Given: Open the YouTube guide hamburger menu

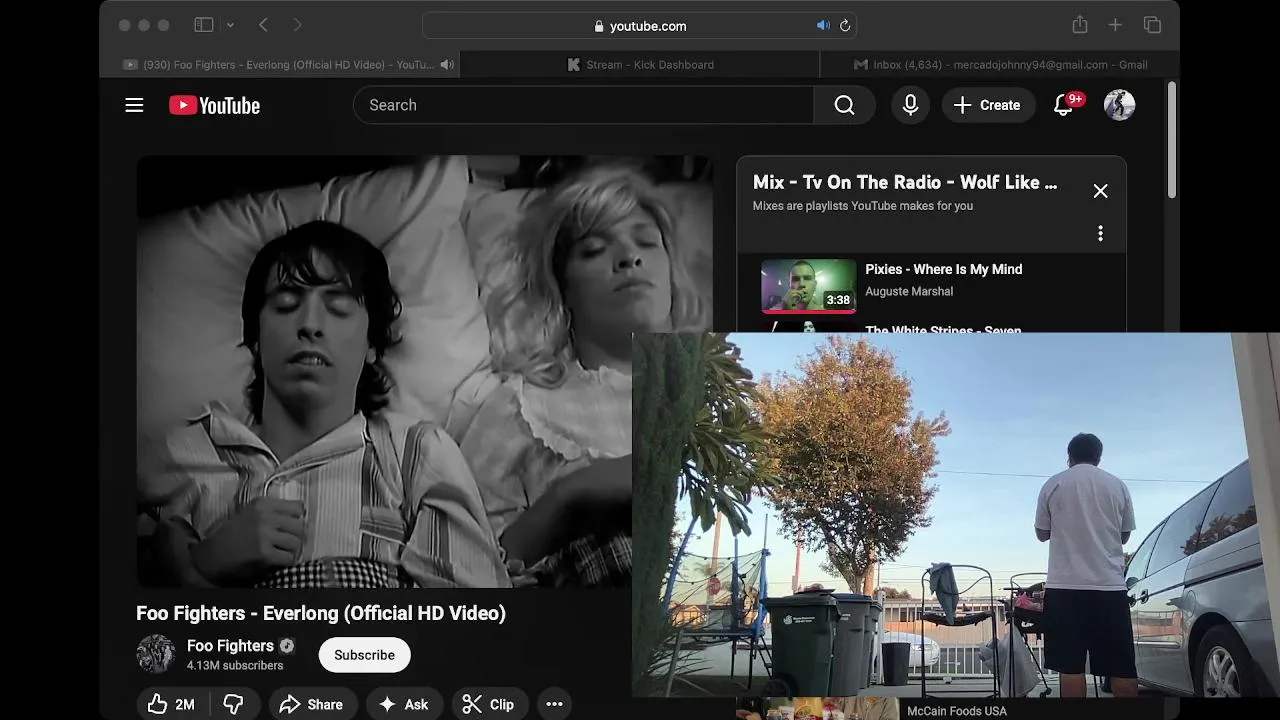Looking at the screenshot, I should pos(134,105).
